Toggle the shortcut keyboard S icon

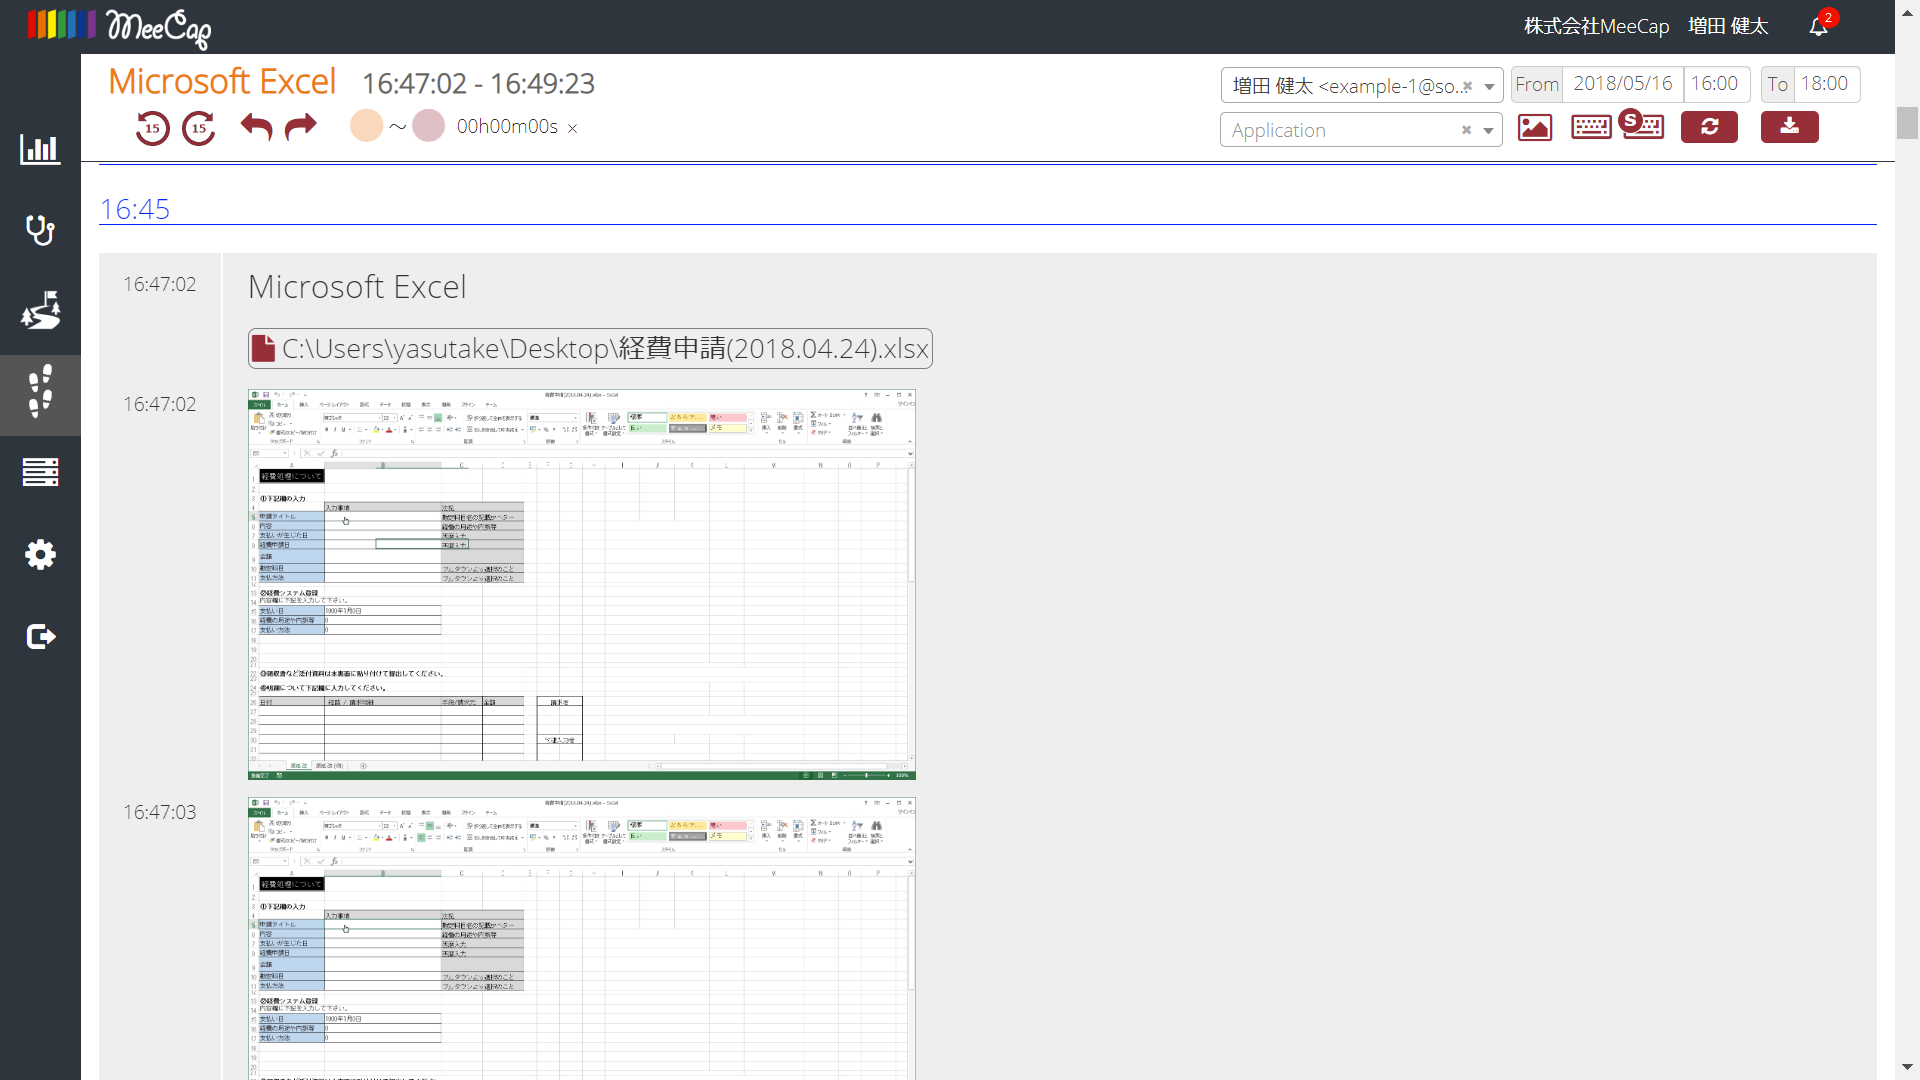pos(1642,125)
